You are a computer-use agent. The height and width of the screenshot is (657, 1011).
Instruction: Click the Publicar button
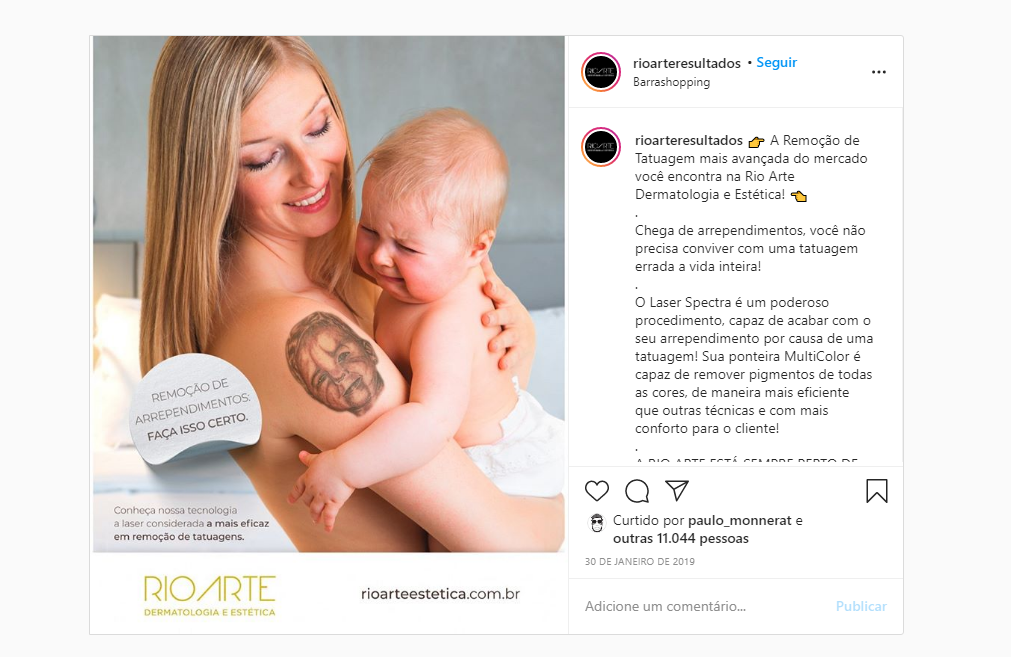861,606
